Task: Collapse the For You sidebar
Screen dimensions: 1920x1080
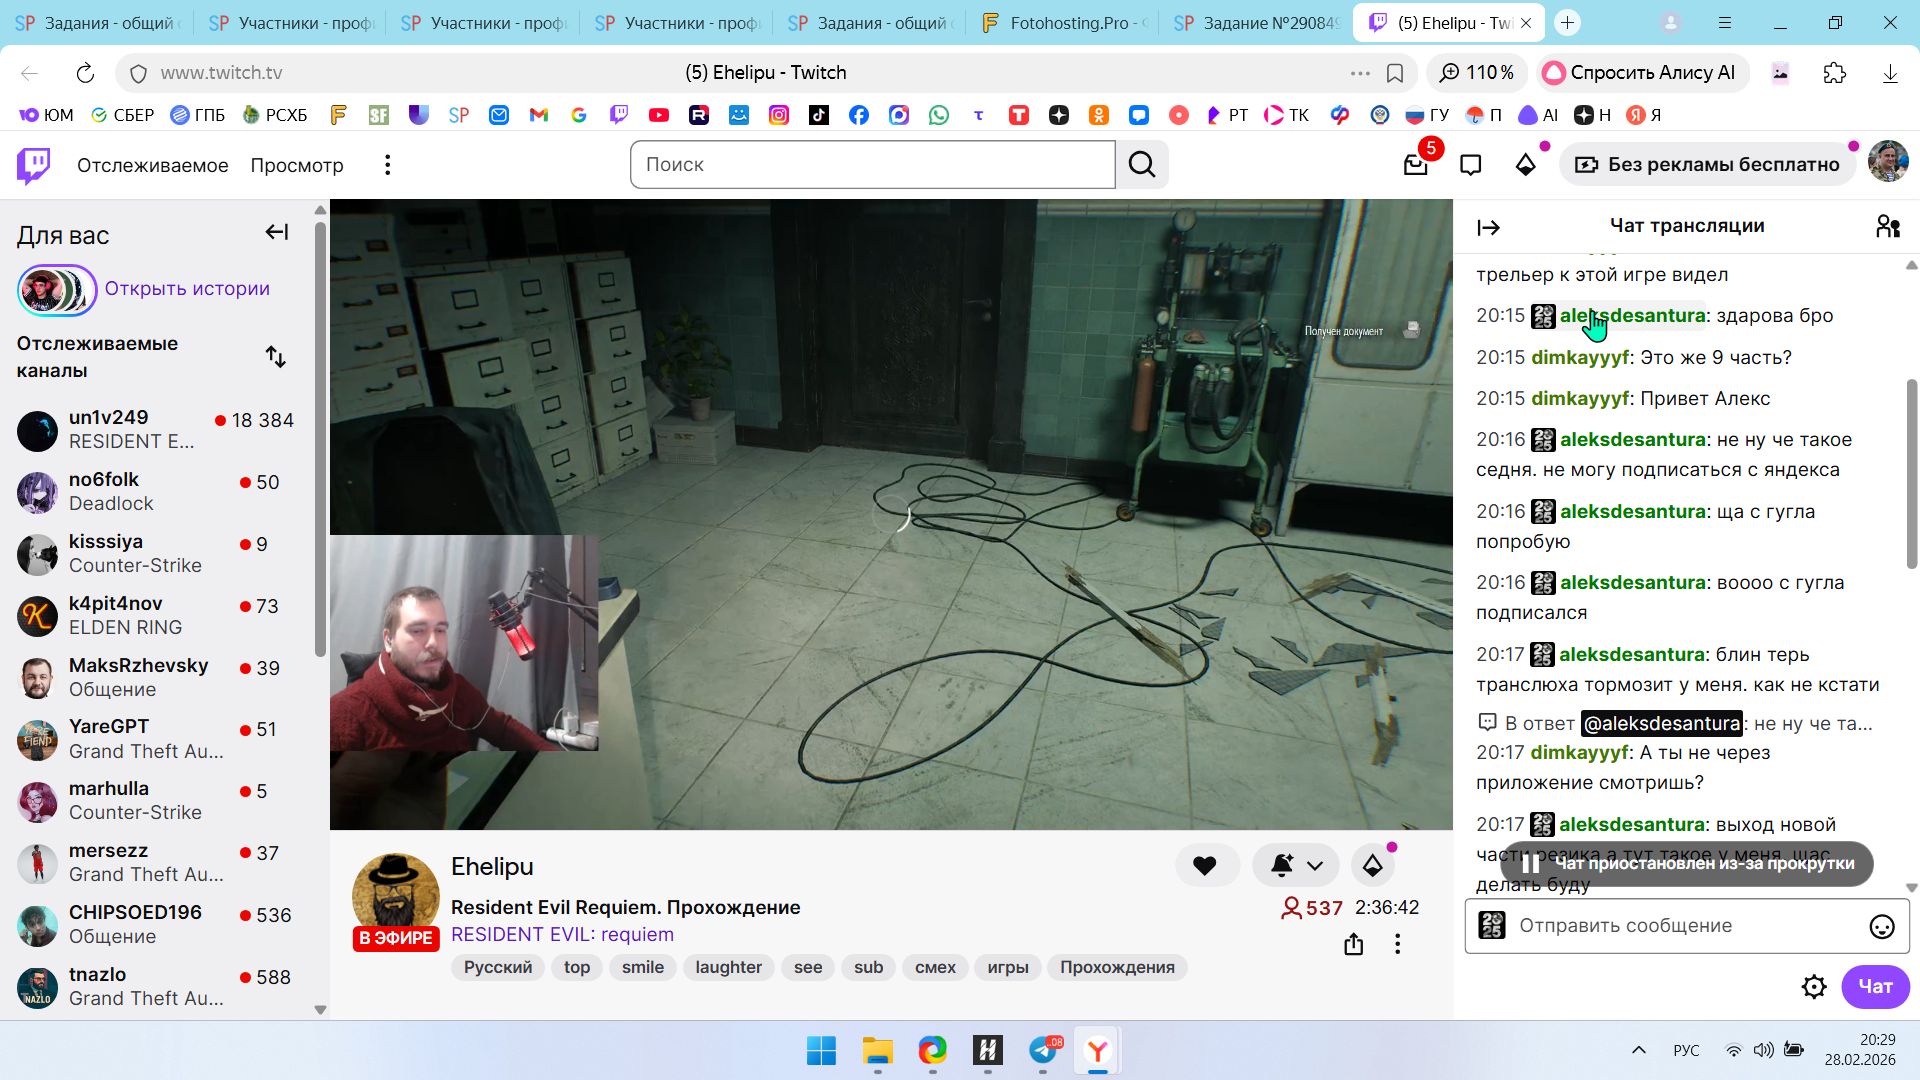Action: [x=277, y=232]
